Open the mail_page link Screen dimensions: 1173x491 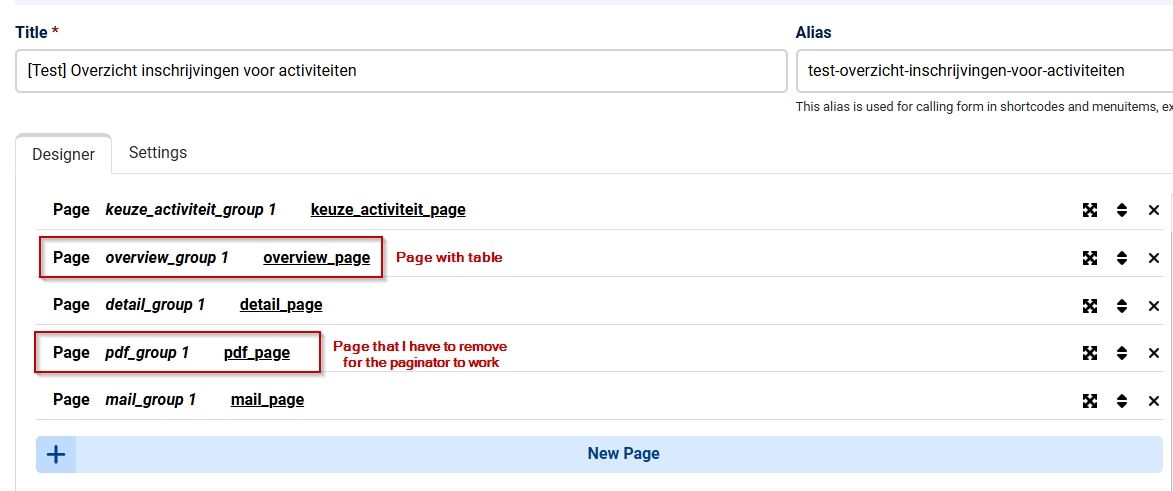tap(267, 400)
